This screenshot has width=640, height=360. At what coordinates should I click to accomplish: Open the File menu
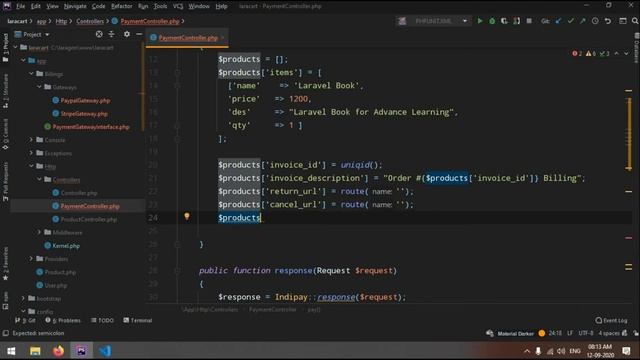(20, 6)
